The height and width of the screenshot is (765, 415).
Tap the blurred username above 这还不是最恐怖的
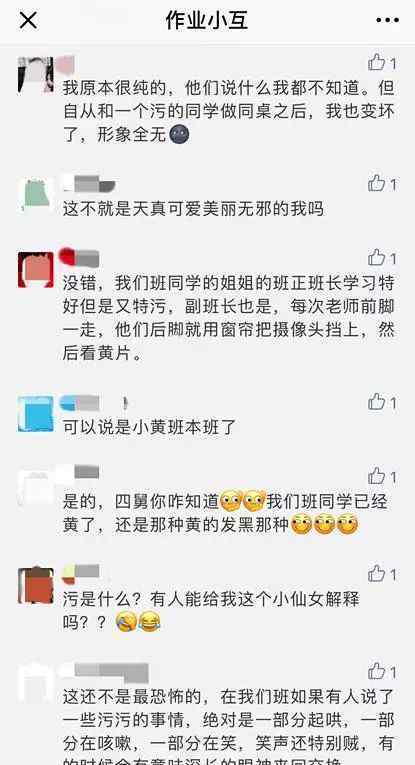pos(105,672)
